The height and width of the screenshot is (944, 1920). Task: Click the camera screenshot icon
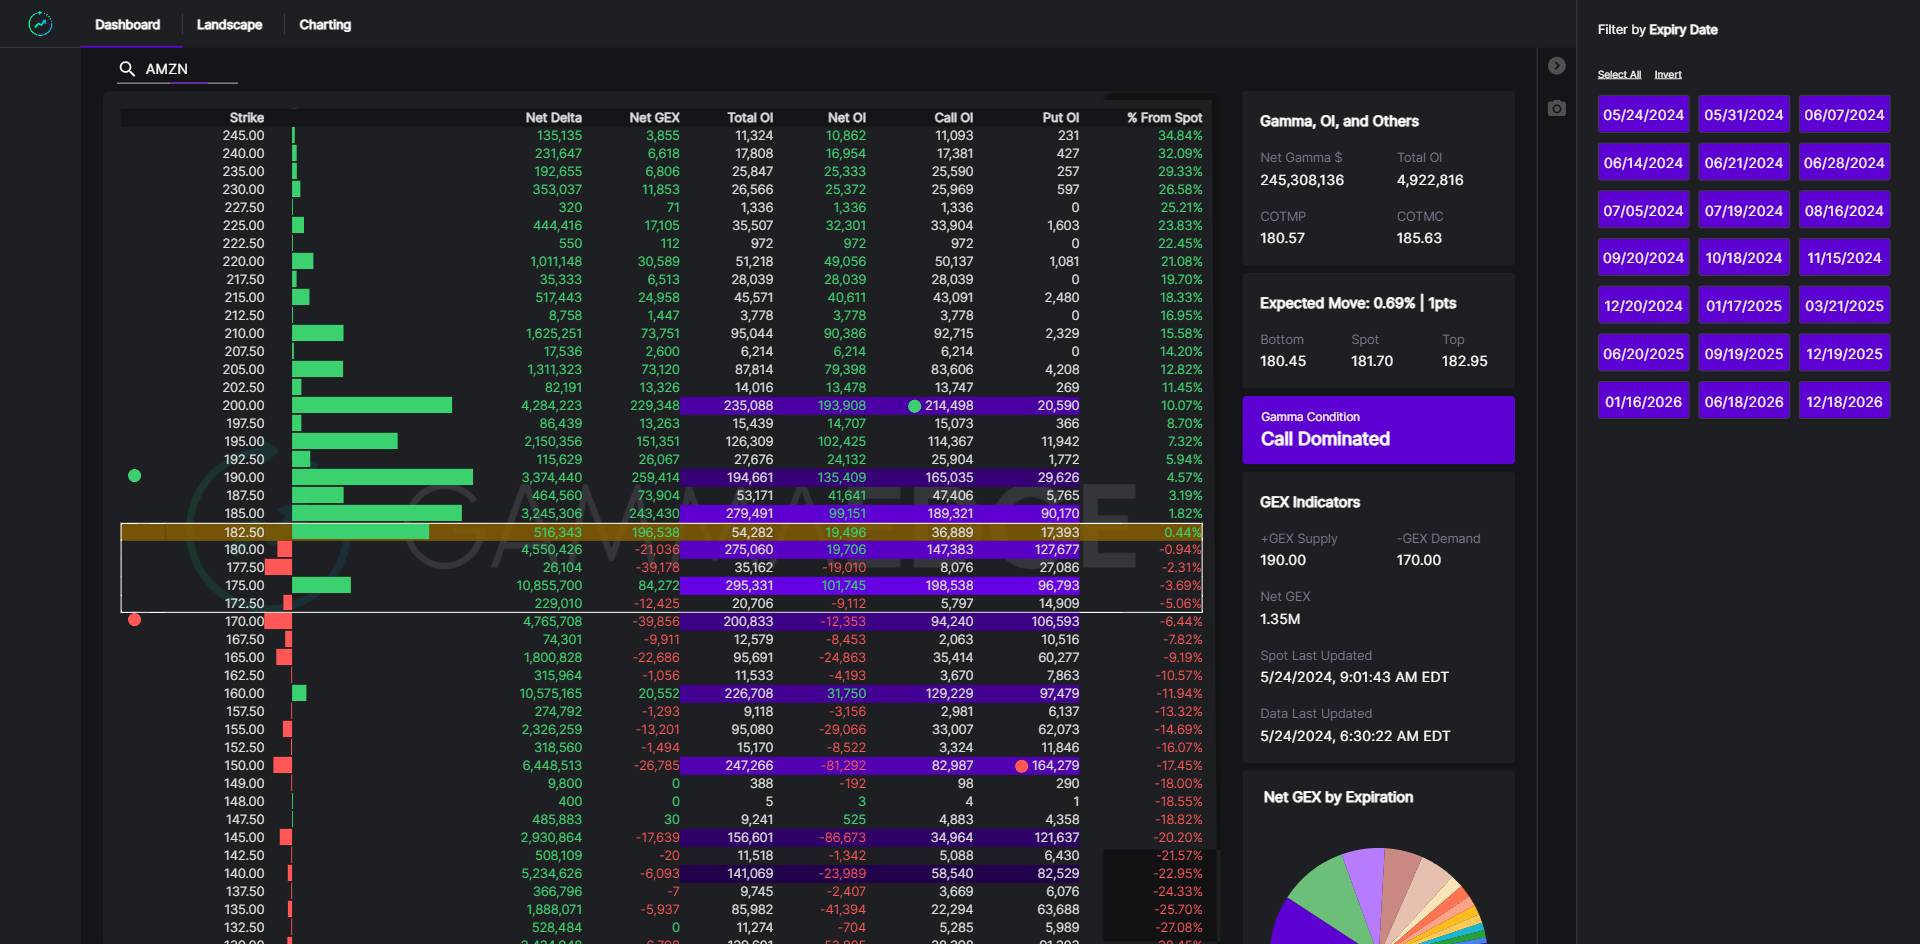(x=1556, y=108)
